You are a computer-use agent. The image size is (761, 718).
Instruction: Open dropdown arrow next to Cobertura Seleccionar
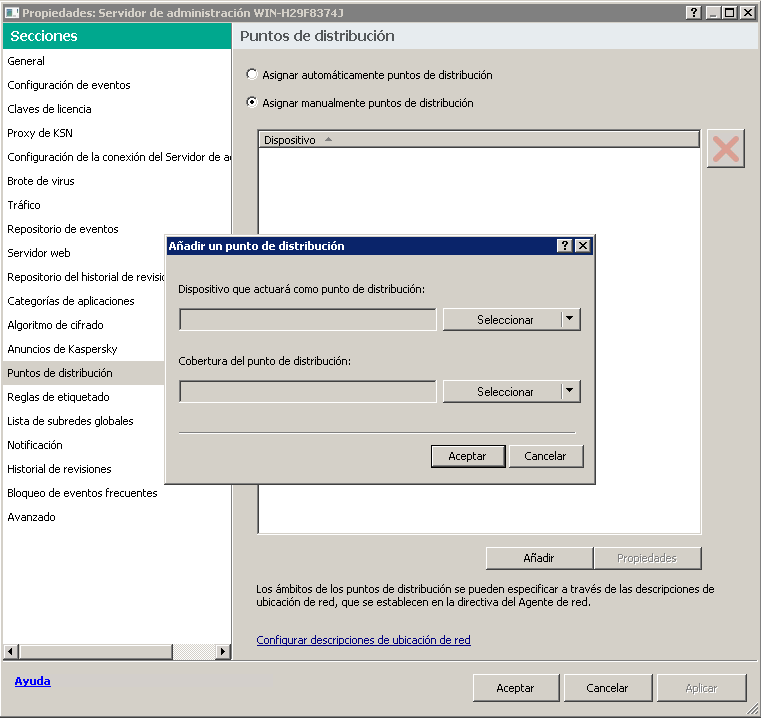tap(570, 391)
